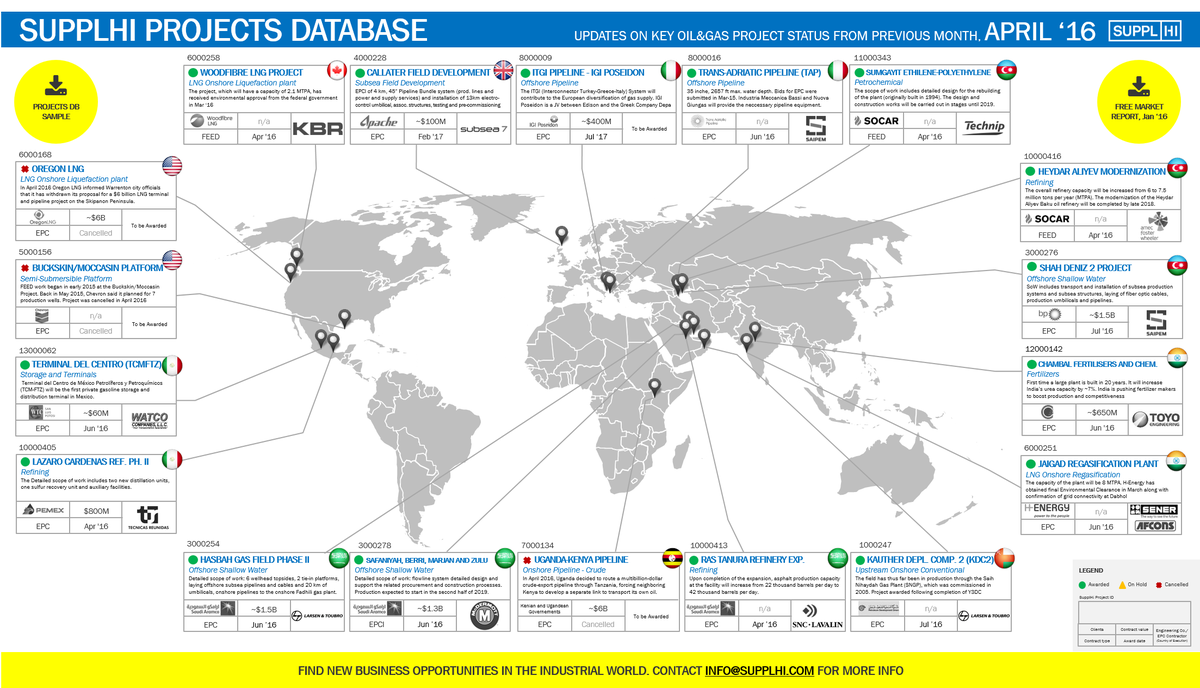Click the SOCAR logo on Sumgayit Ethylene card
The height and width of the screenshot is (688, 1200).
[x=877, y=121]
